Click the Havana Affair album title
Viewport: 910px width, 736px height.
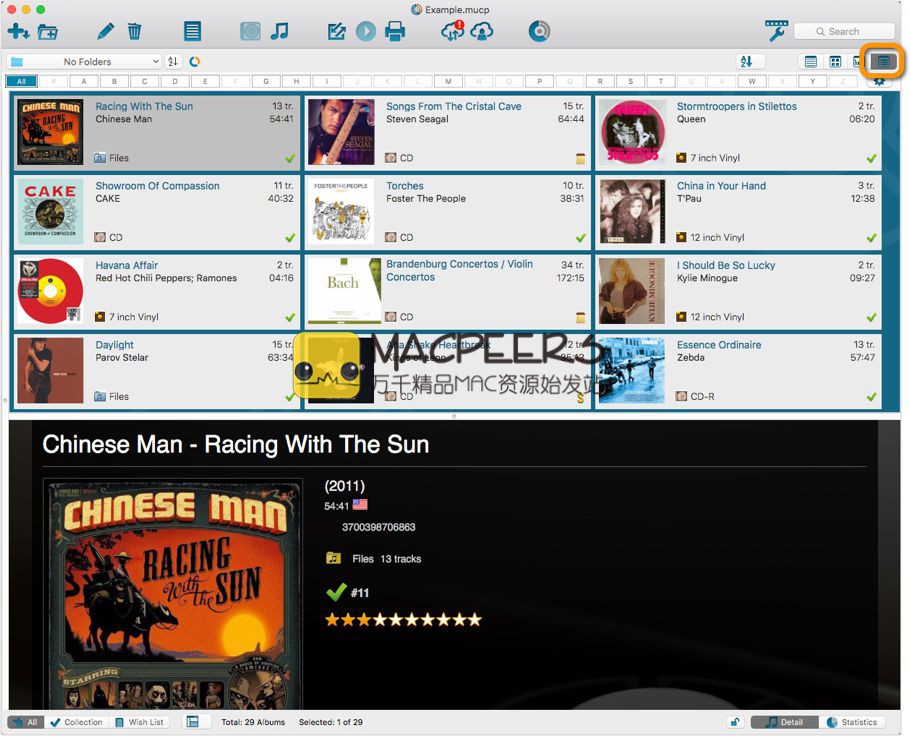click(127, 265)
